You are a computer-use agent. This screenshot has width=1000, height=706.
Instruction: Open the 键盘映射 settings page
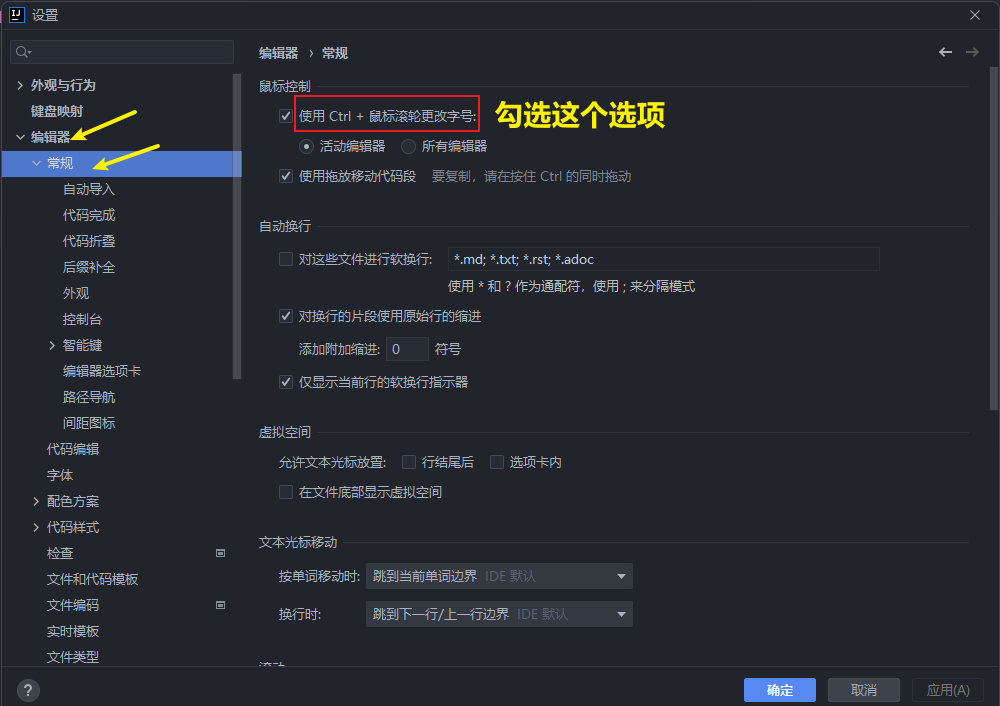coord(57,111)
